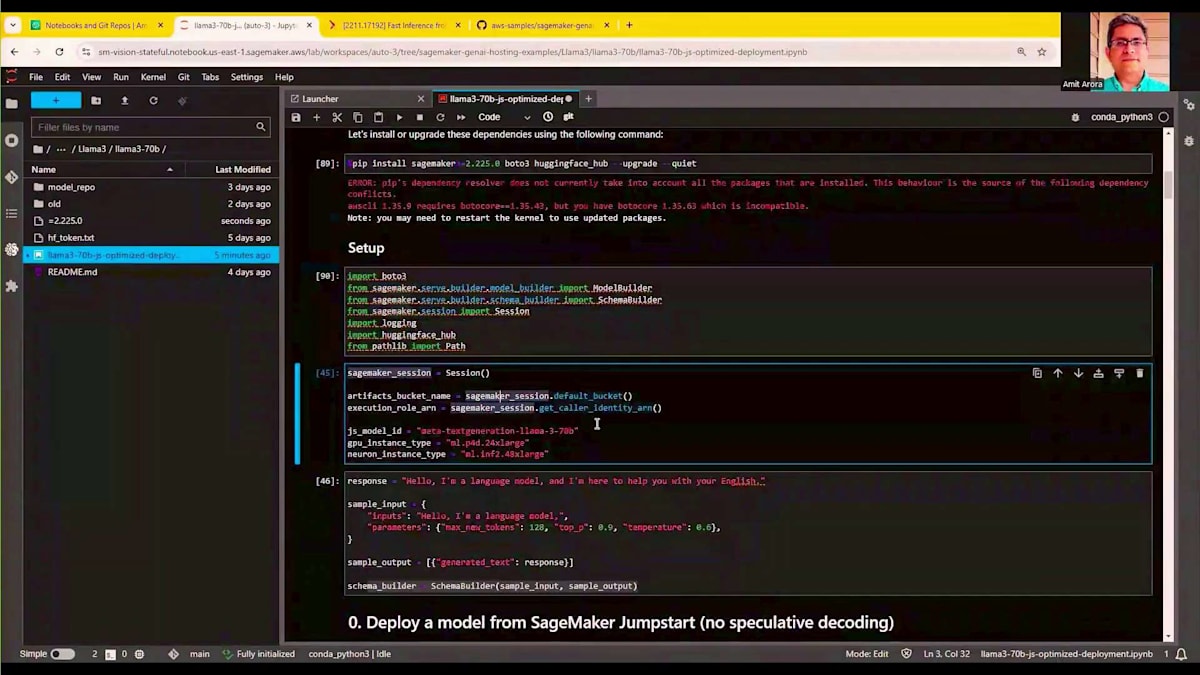Image resolution: width=1200 pixels, height=675 pixels.
Task: Insert a cell above the active cell
Action: [x=1098, y=373]
